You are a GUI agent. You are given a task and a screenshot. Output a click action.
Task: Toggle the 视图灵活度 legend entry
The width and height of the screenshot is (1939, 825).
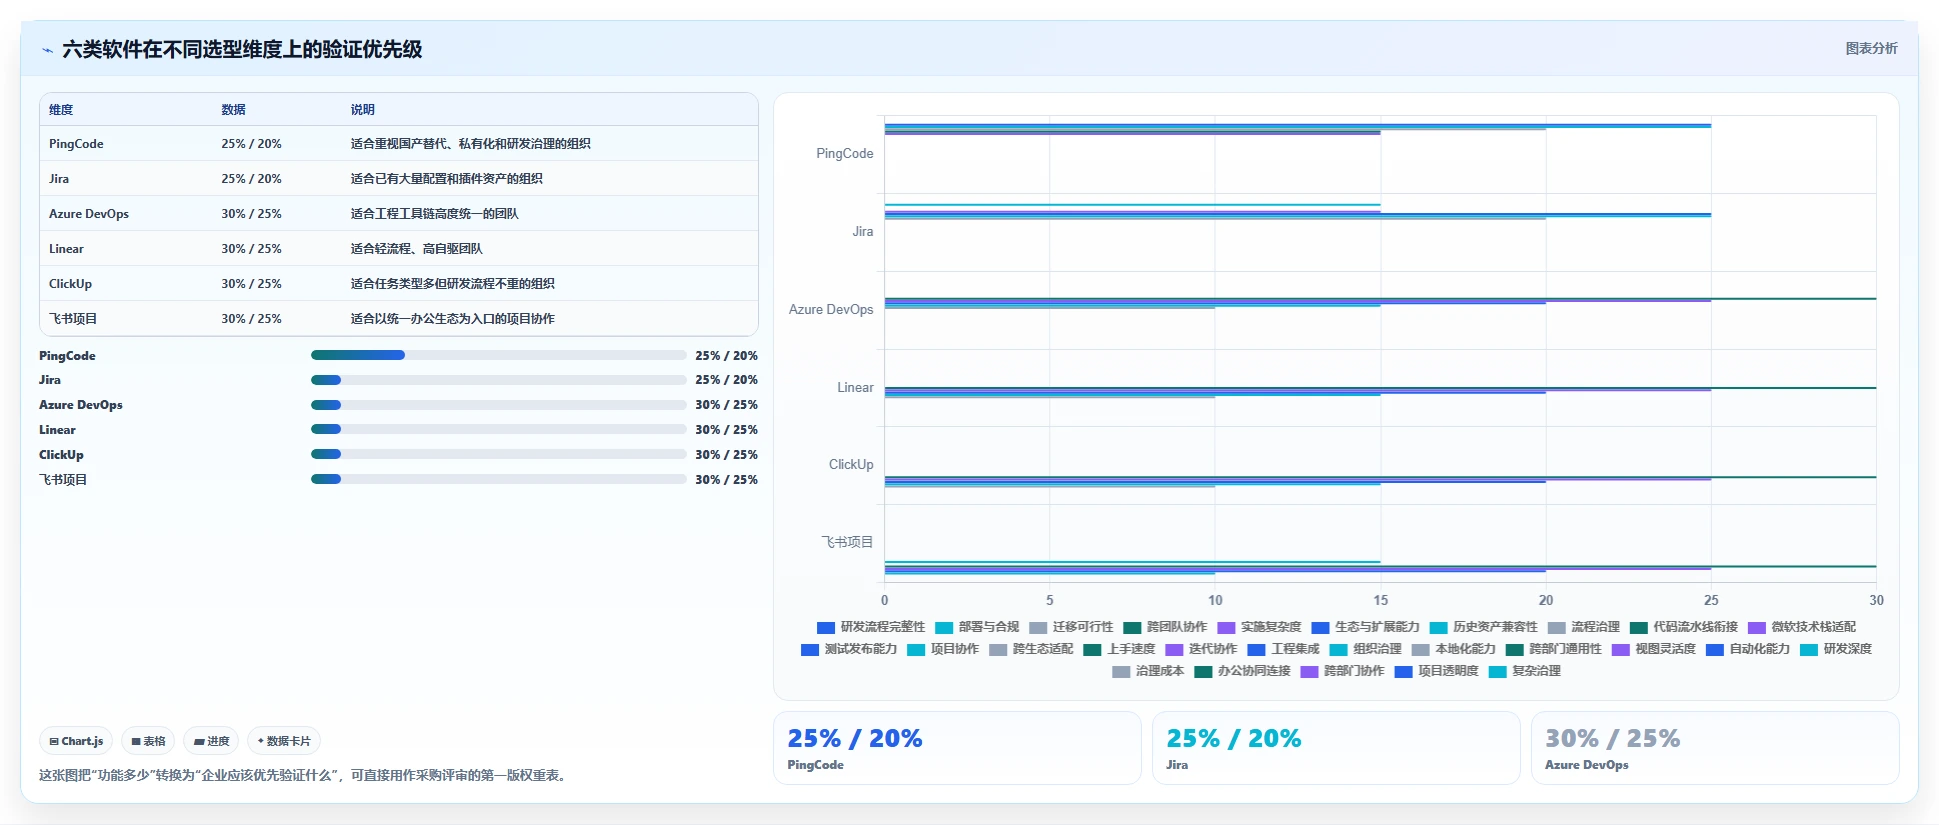[1653, 649]
